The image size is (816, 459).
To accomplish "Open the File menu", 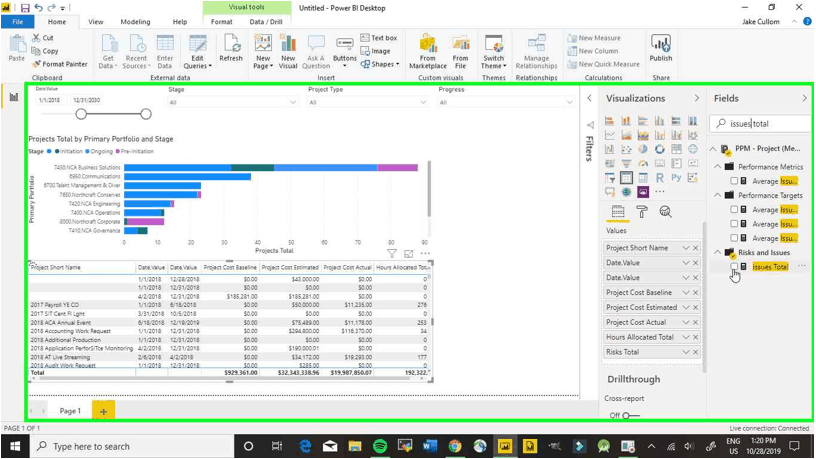I will (18, 22).
